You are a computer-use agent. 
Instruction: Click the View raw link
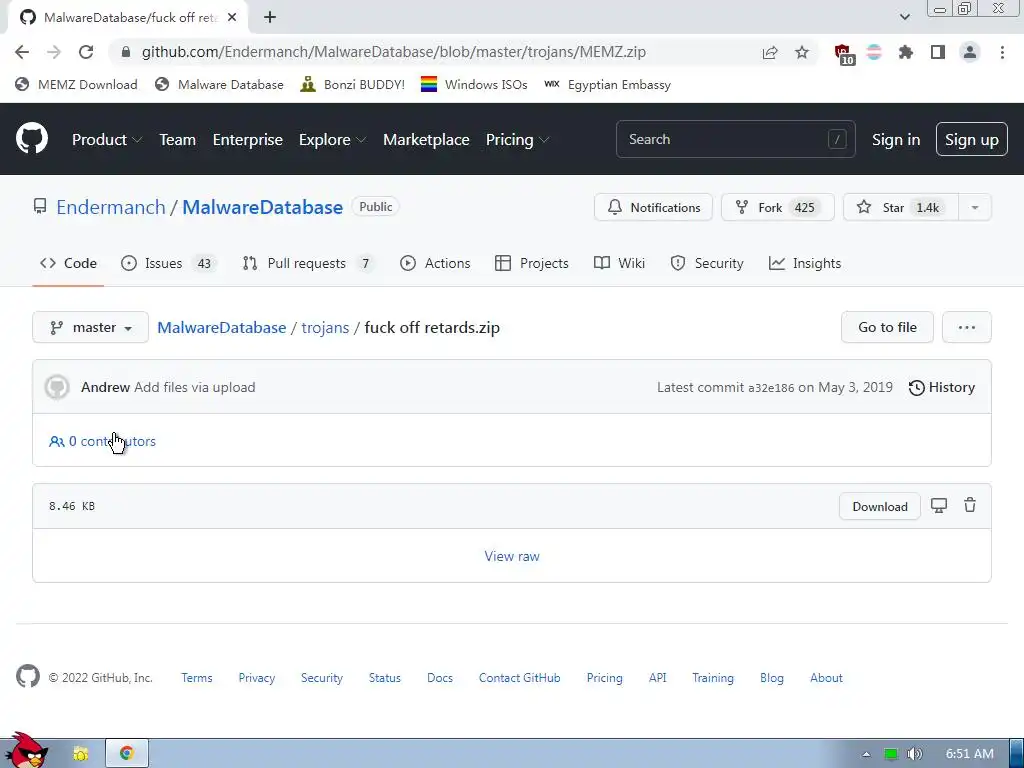(x=512, y=556)
